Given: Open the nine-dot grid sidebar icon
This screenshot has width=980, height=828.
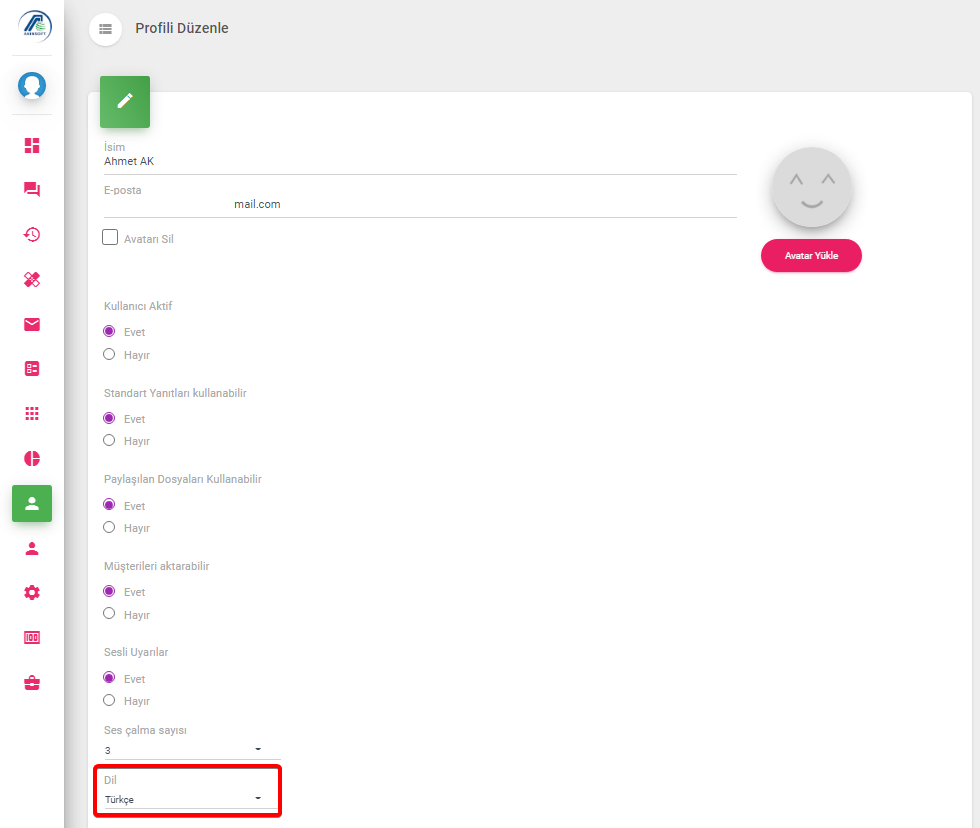Looking at the screenshot, I should pos(32,413).
